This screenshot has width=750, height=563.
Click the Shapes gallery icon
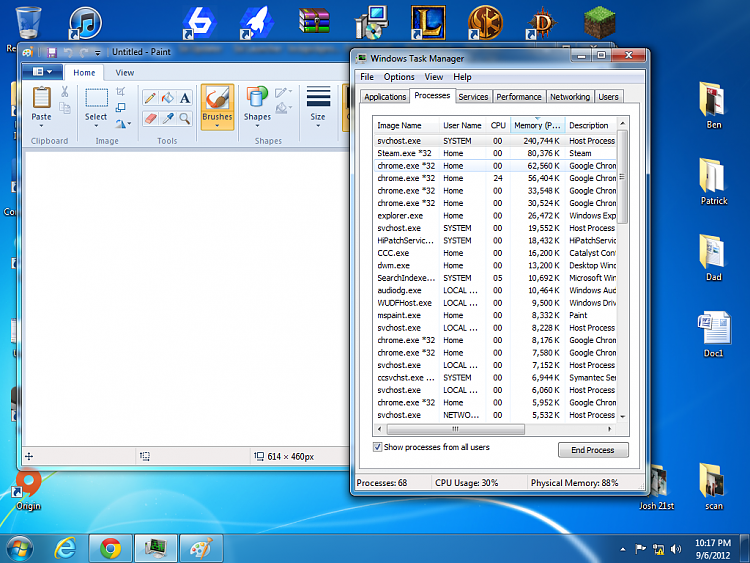[x=257, y=97]
